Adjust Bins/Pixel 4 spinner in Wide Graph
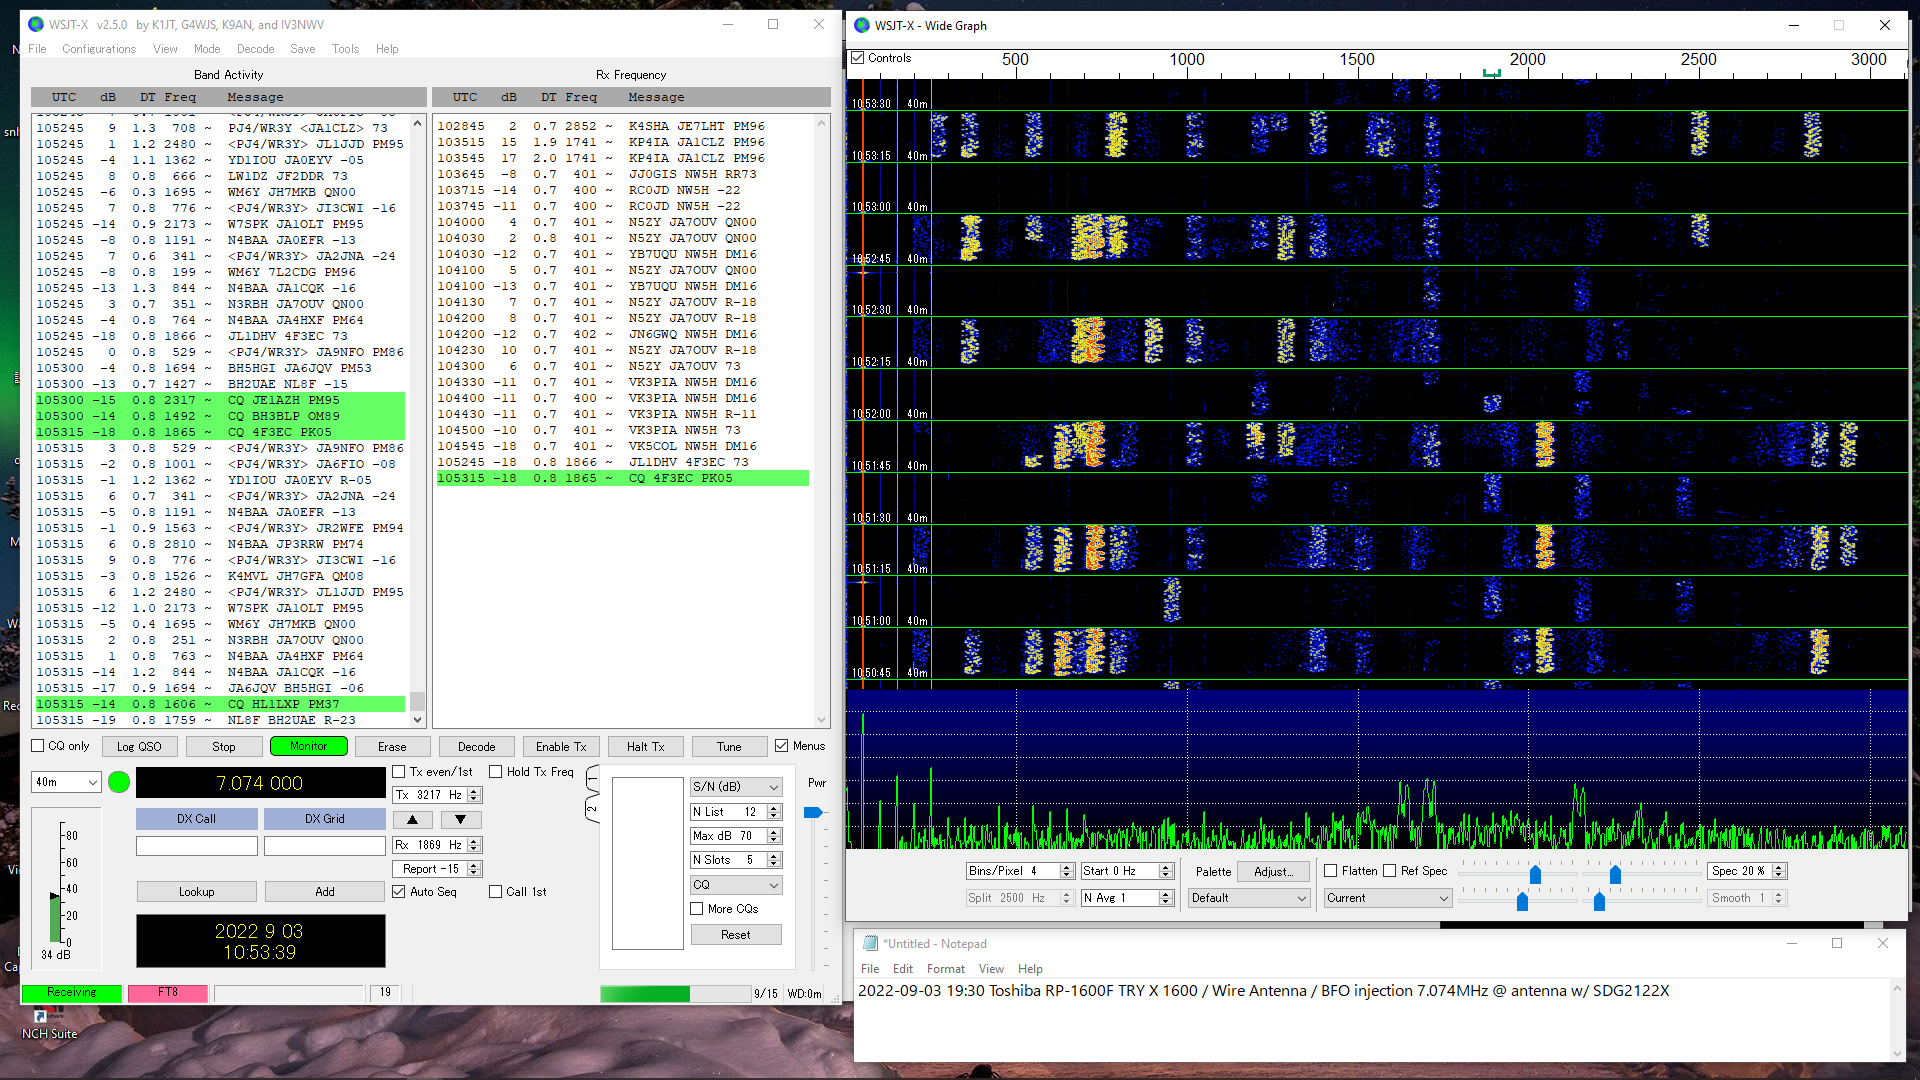This screenshot has width=1920, height=1080. tap(1067, 871)
